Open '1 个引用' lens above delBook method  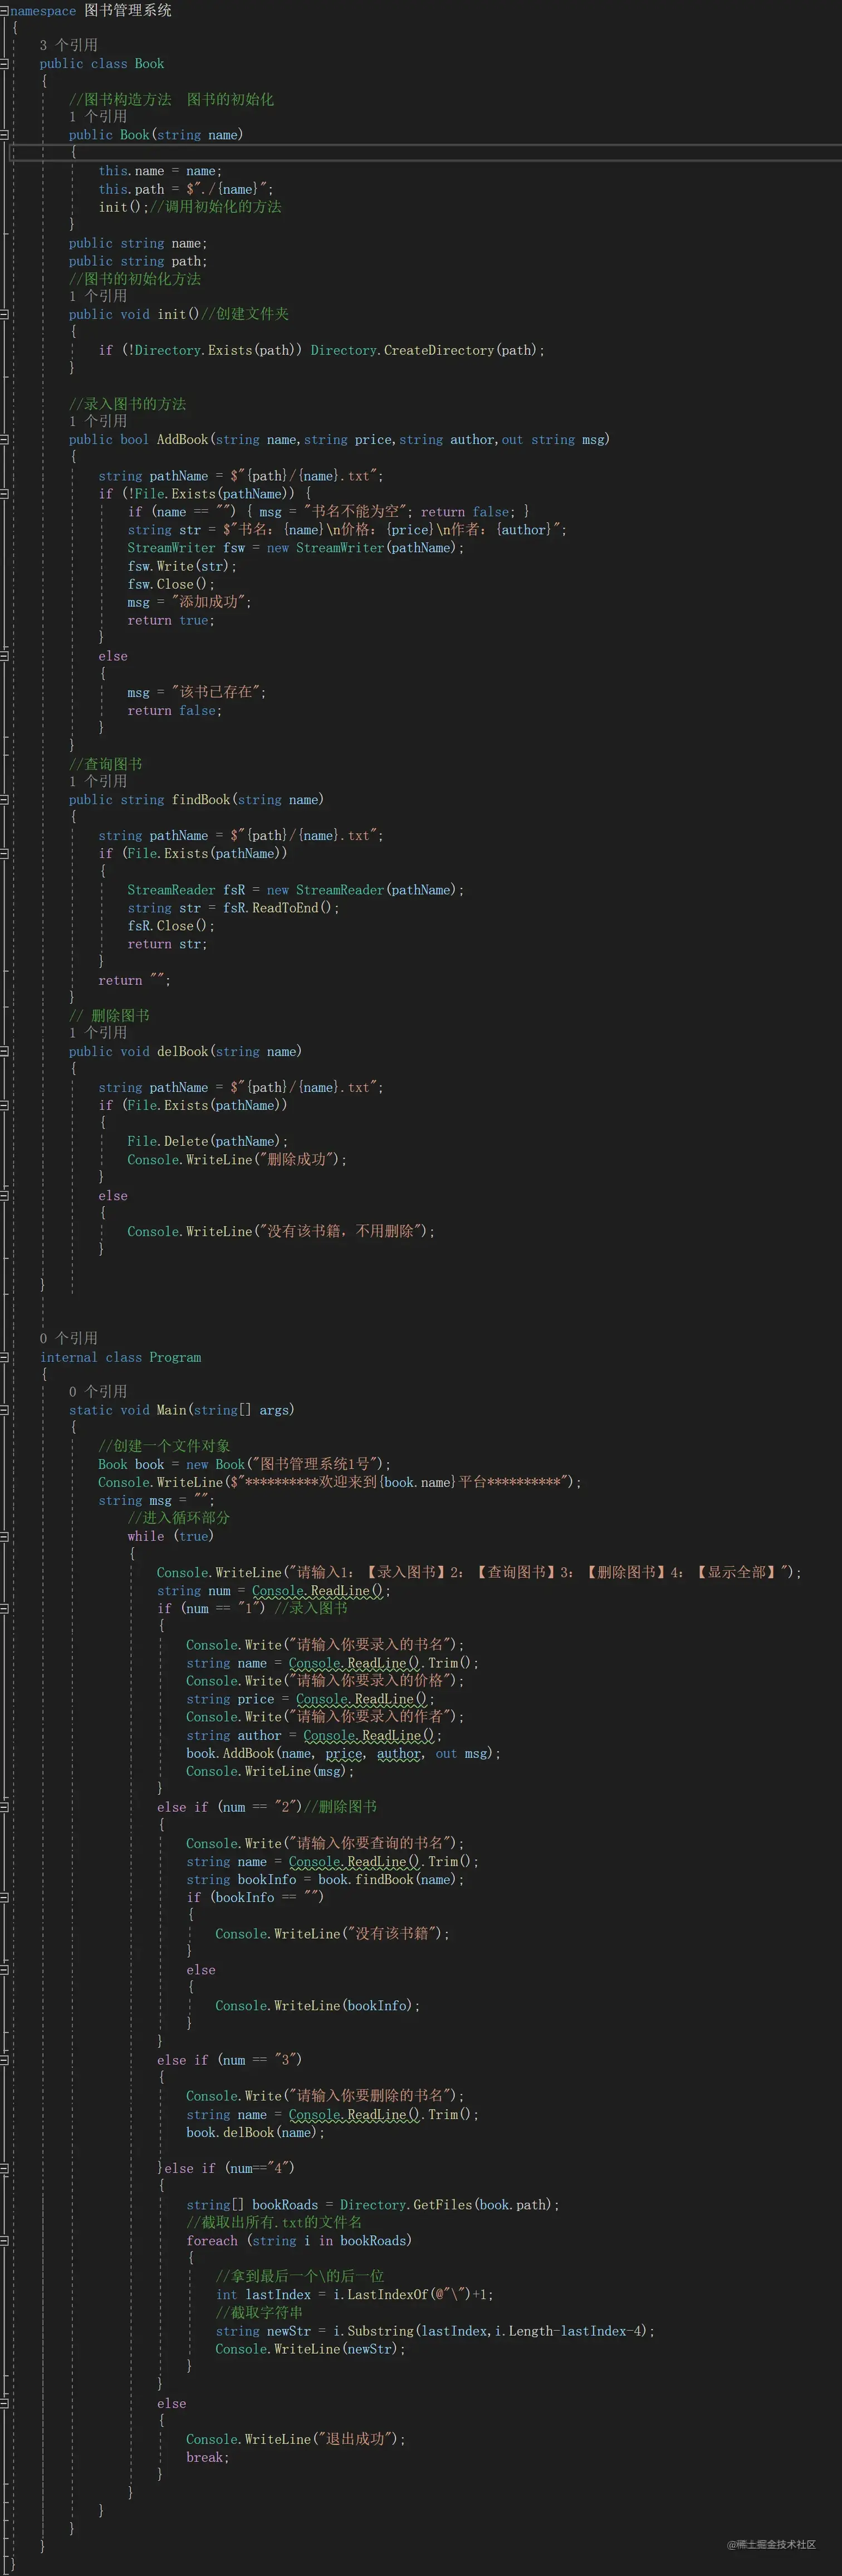(98, 1033)
